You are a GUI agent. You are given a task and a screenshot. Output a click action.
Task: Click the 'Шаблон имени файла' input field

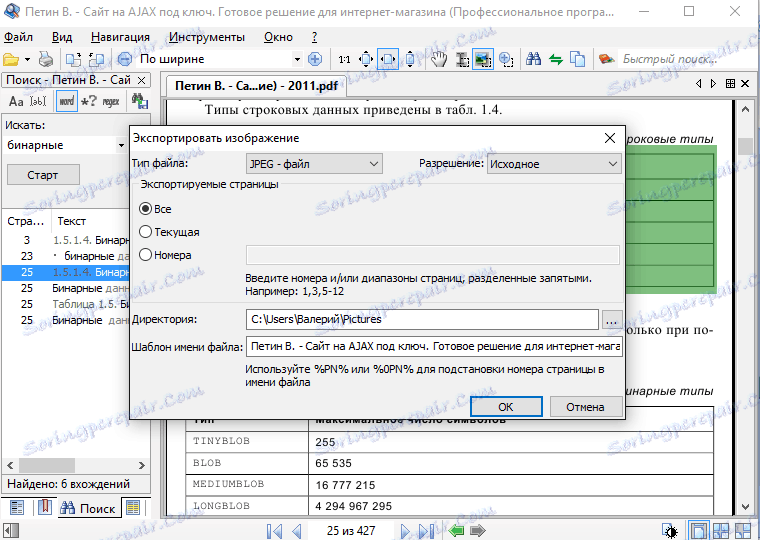pos(434,347)
